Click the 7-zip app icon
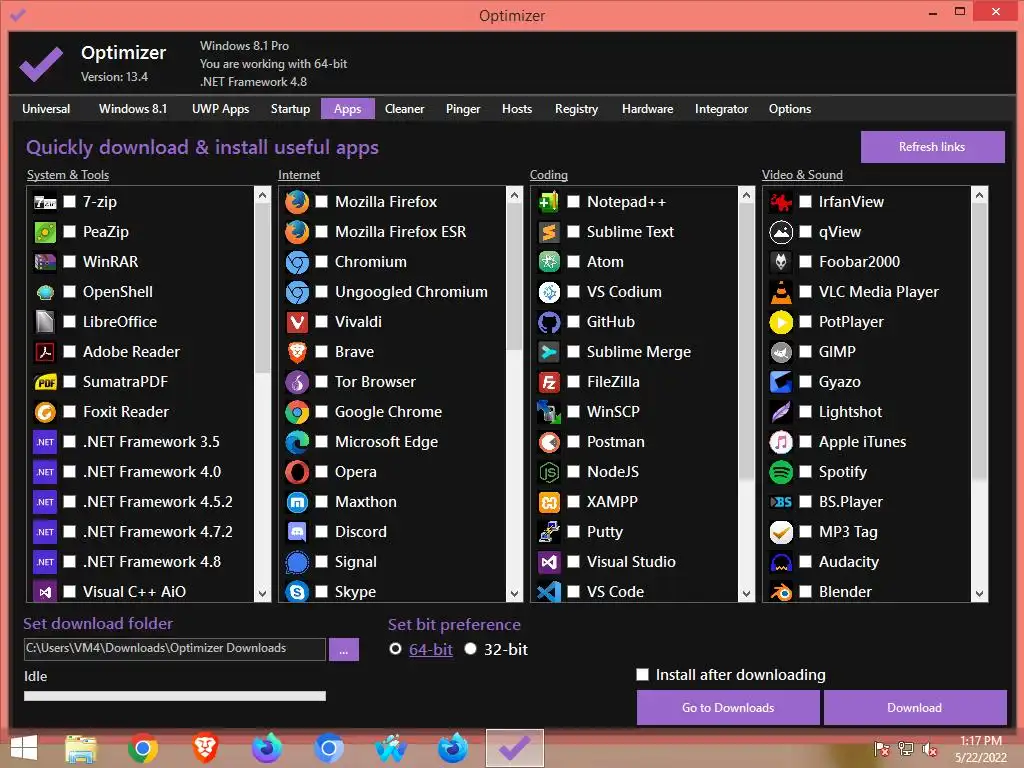 pos(45,202)
